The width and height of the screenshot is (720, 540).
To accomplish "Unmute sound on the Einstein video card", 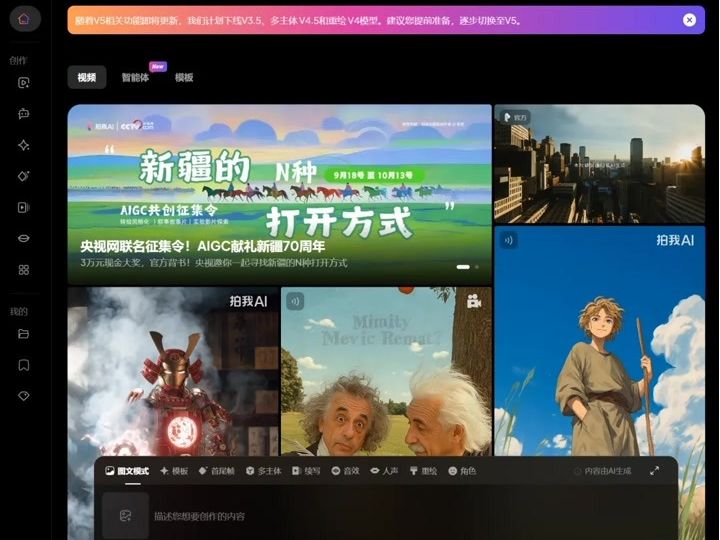I will (296, 301).
